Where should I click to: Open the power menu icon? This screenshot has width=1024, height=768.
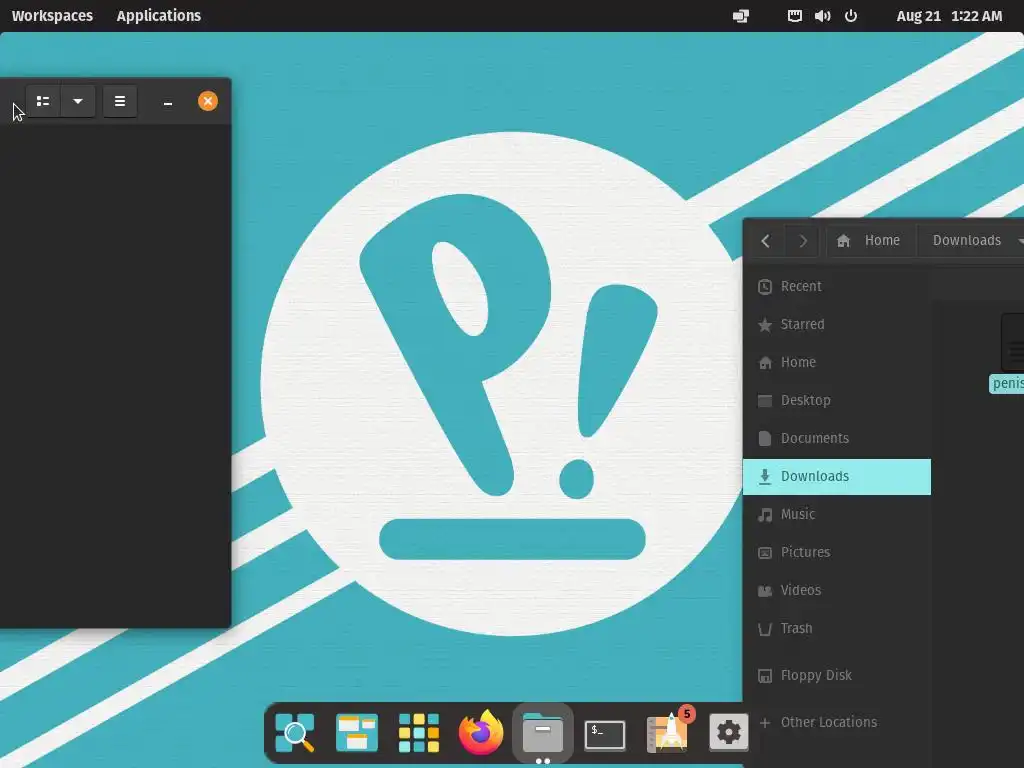(x=850, y=16)
